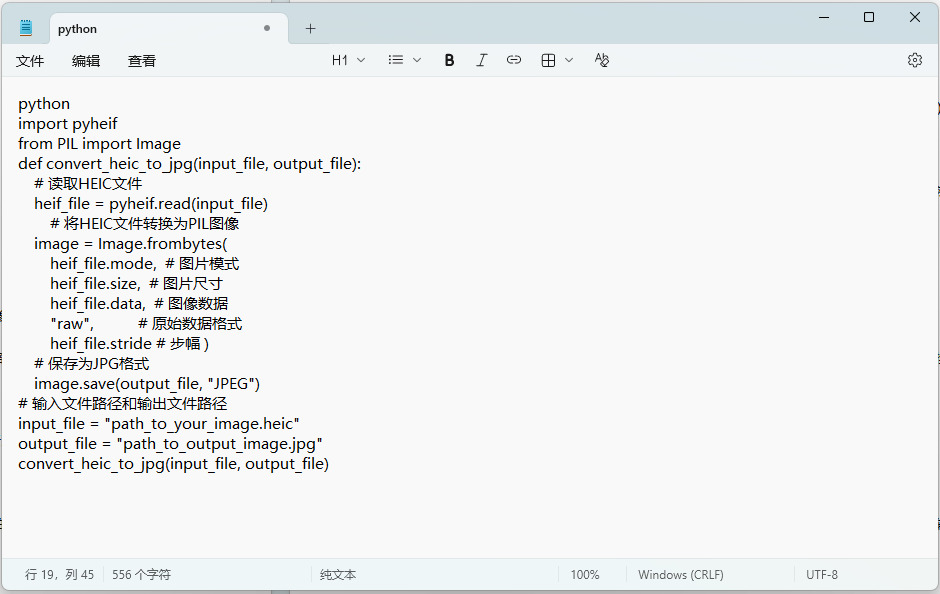Insert a bulleted list
Viewport: 940px width, 594px height.
point(396,60)
